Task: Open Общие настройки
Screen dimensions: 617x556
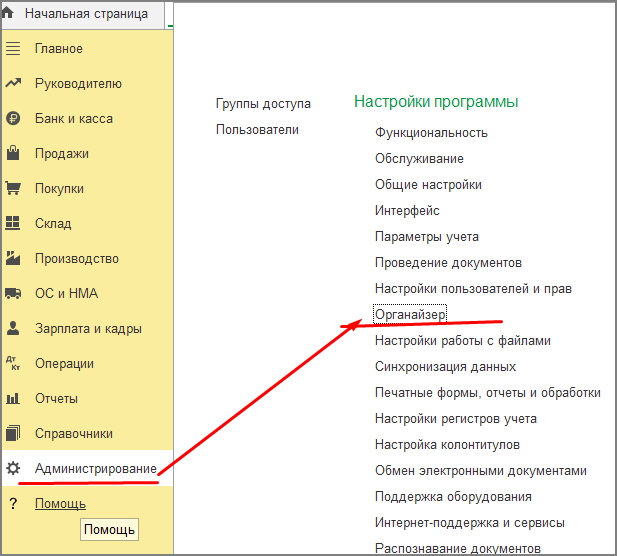Action: 428,185
